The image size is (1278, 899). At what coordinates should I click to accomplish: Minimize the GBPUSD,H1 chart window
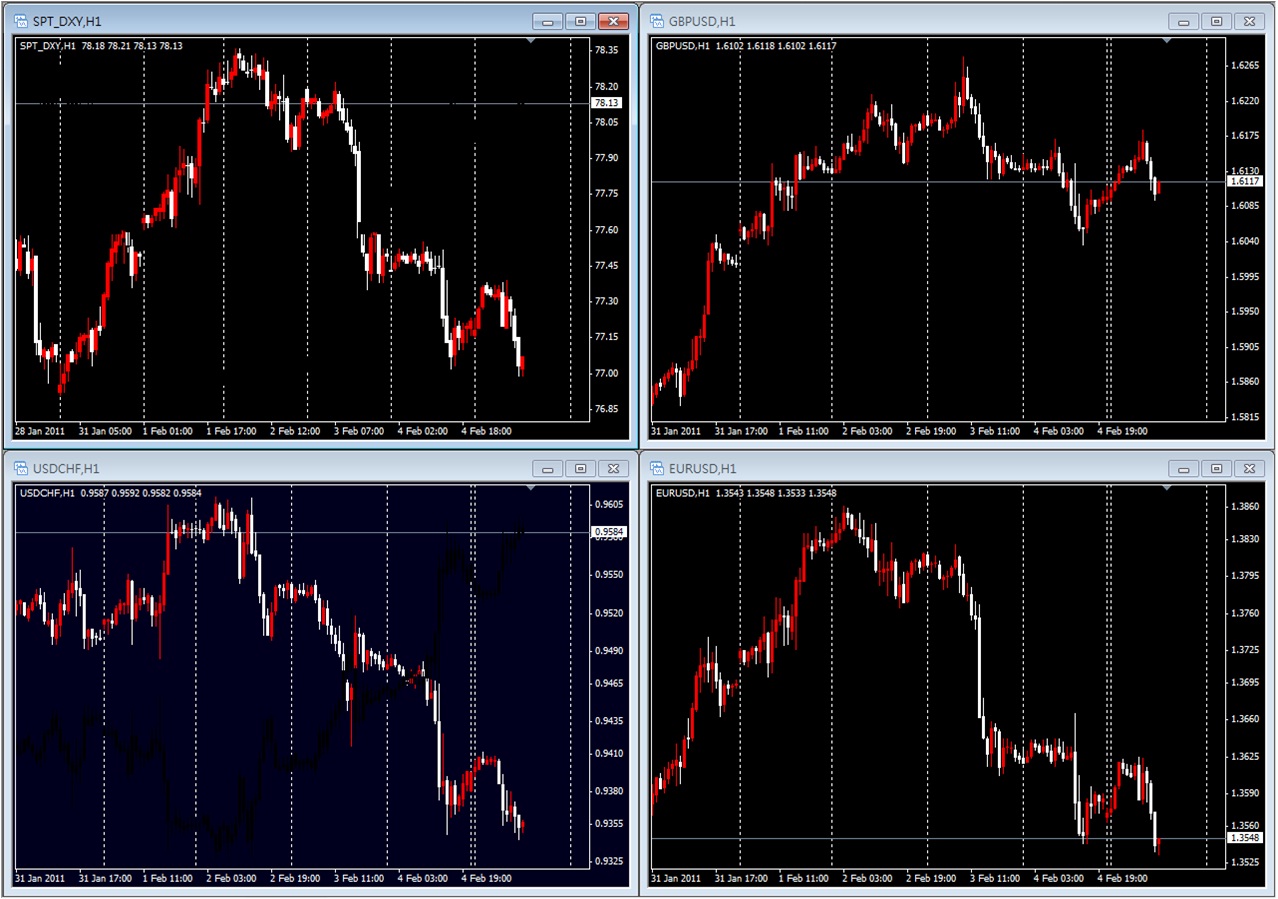coord(1184,21)
